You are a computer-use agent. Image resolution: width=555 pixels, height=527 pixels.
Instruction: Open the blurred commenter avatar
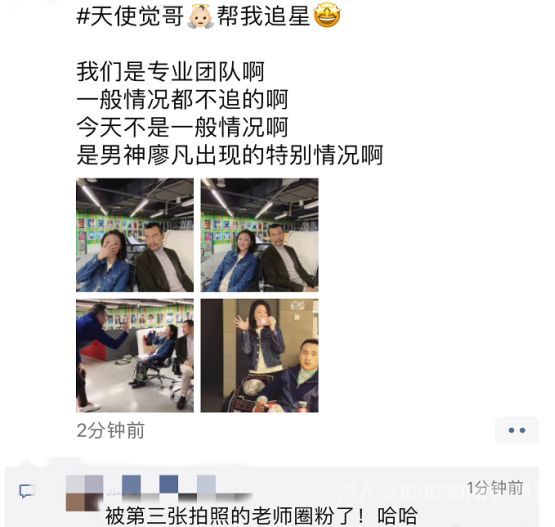coord(84,493)
